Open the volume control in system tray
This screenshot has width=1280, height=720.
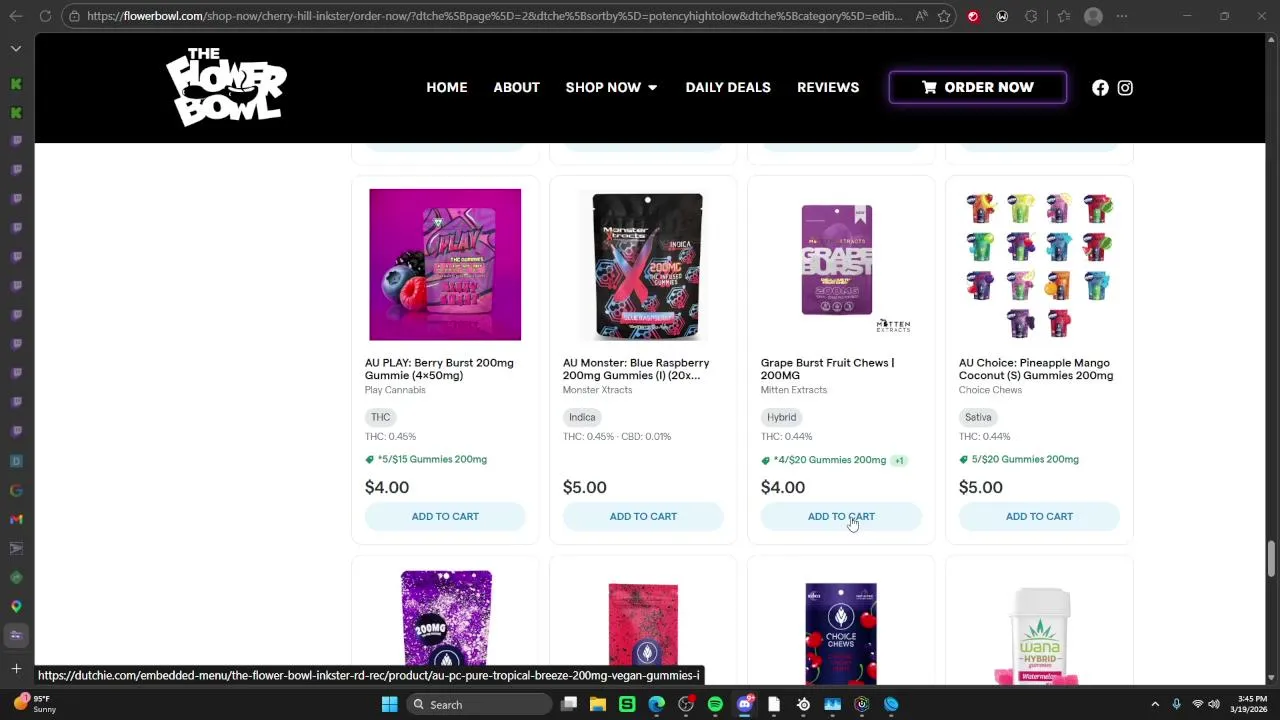click(1214, 704)
